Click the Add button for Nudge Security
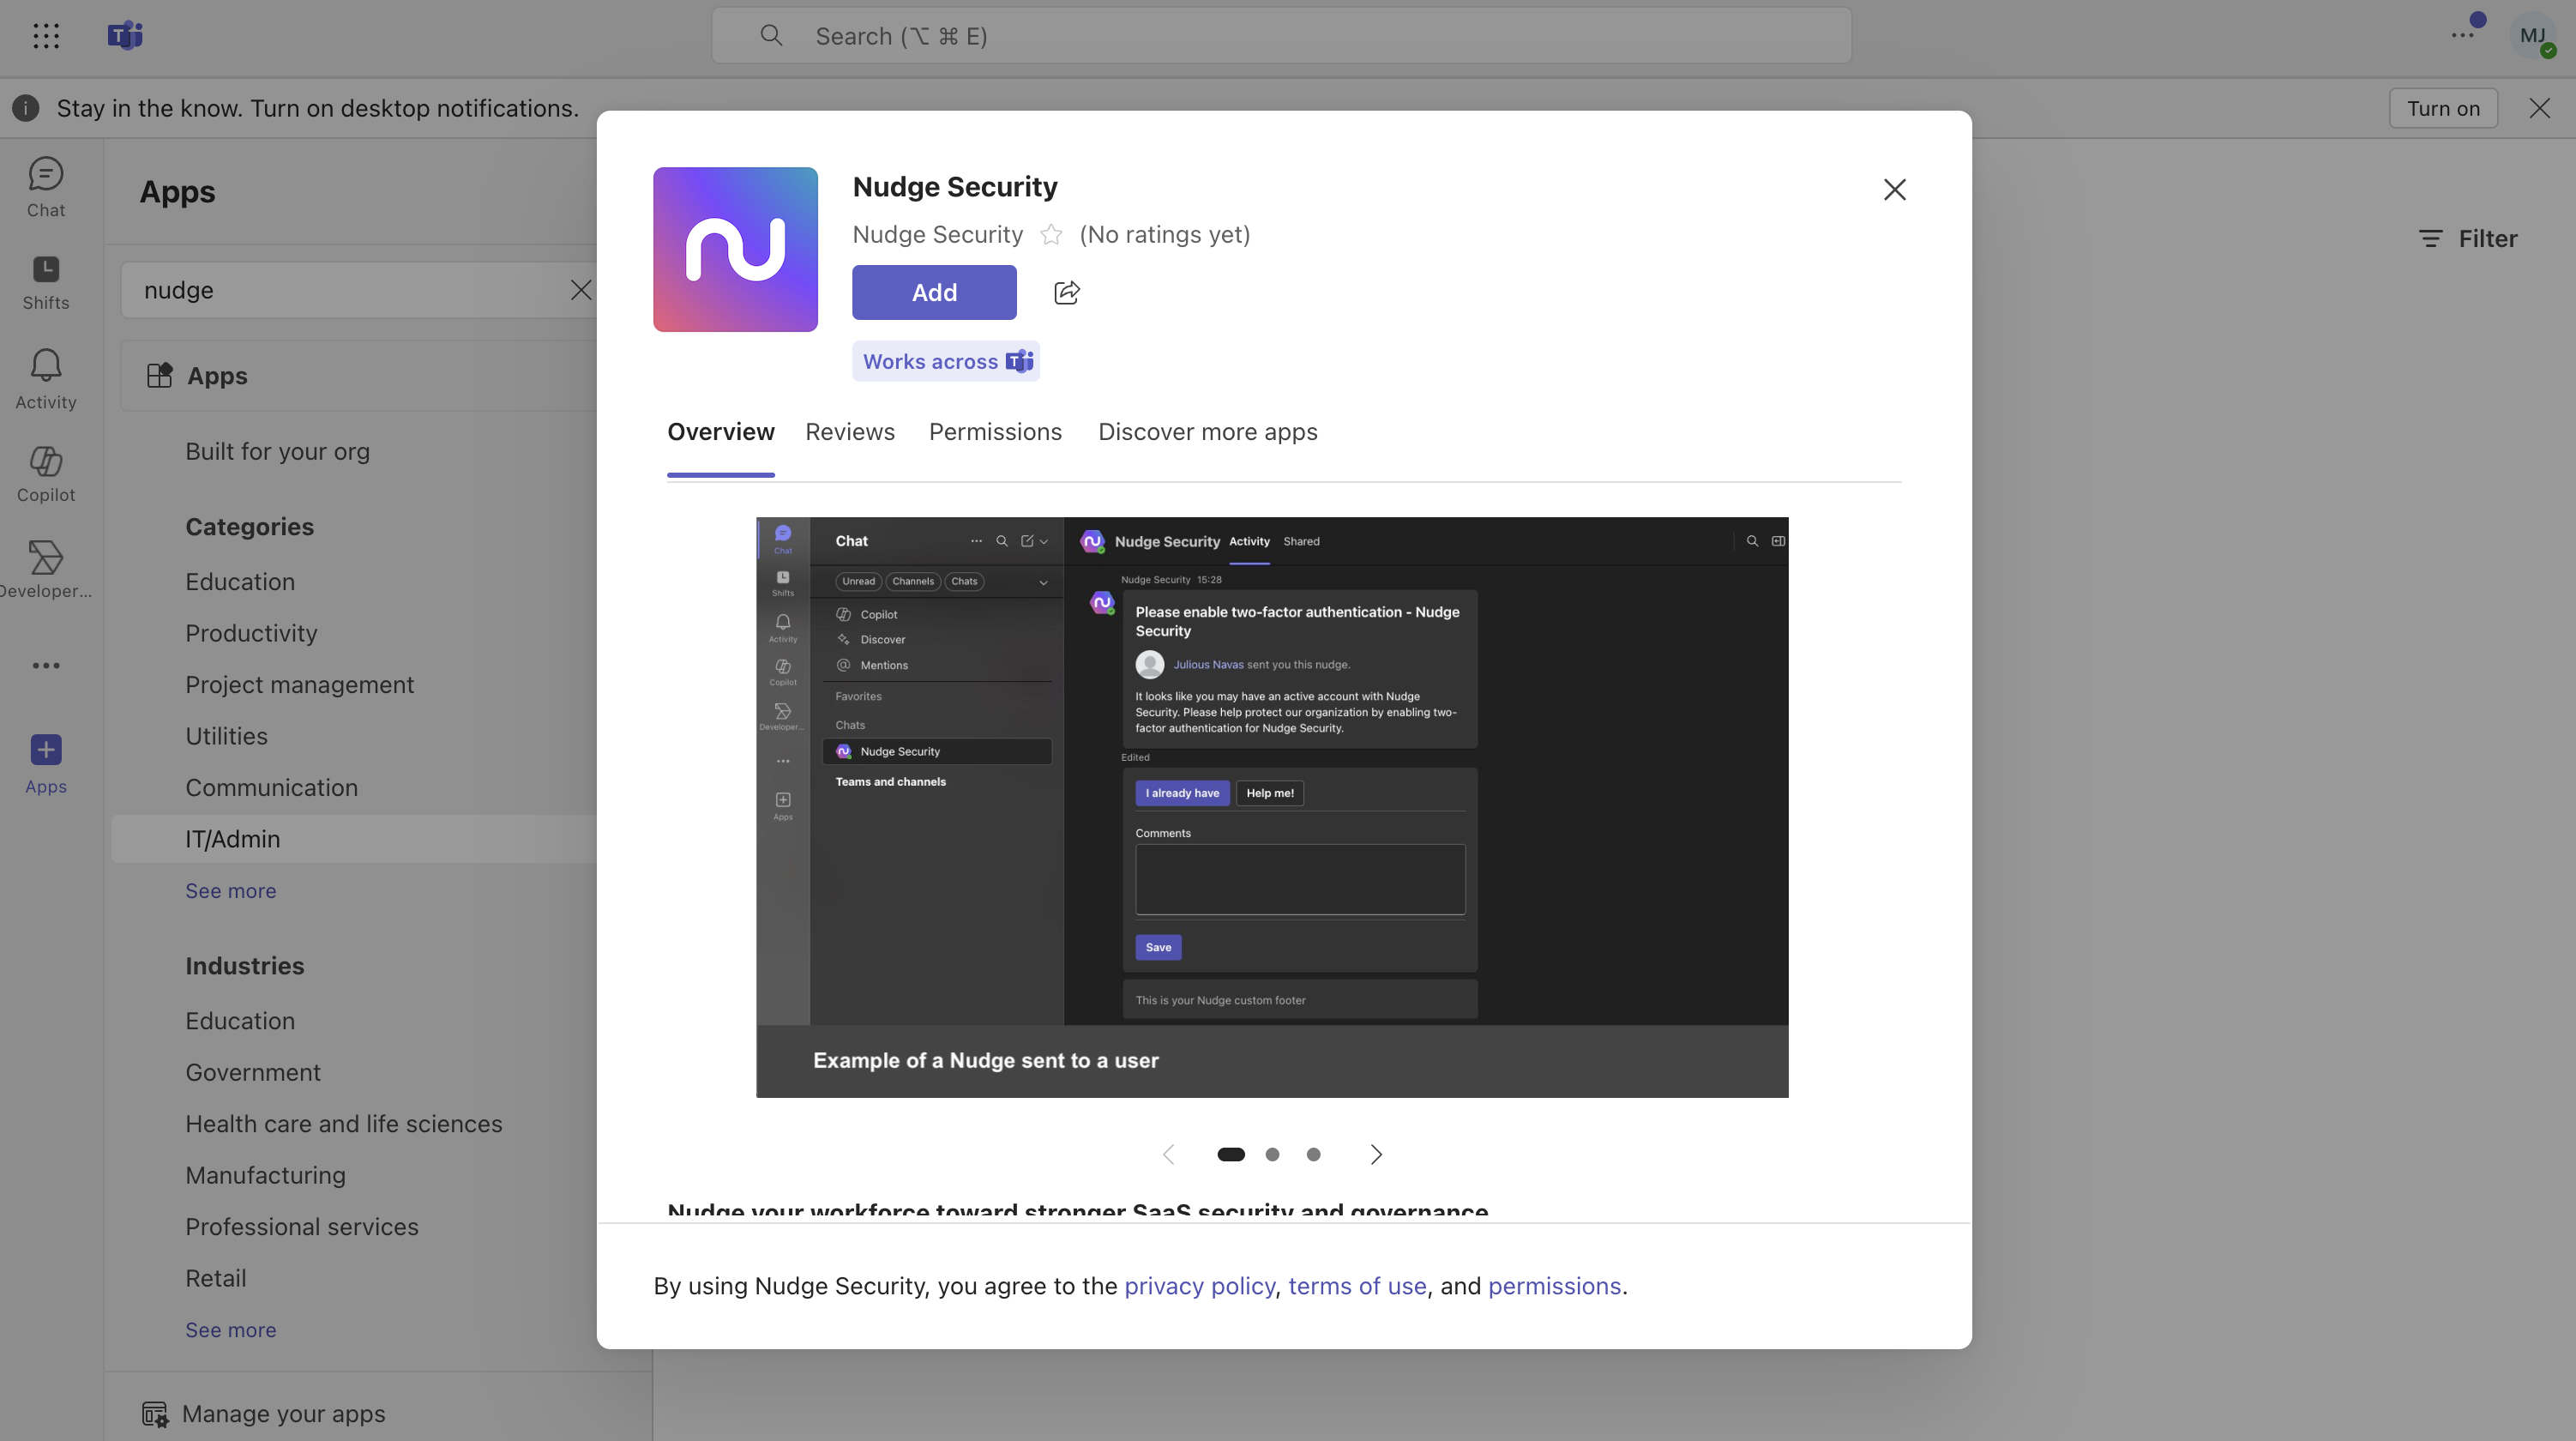Image resolution: width=2576 pixels, height=1441 pixels. coord(933,292)
